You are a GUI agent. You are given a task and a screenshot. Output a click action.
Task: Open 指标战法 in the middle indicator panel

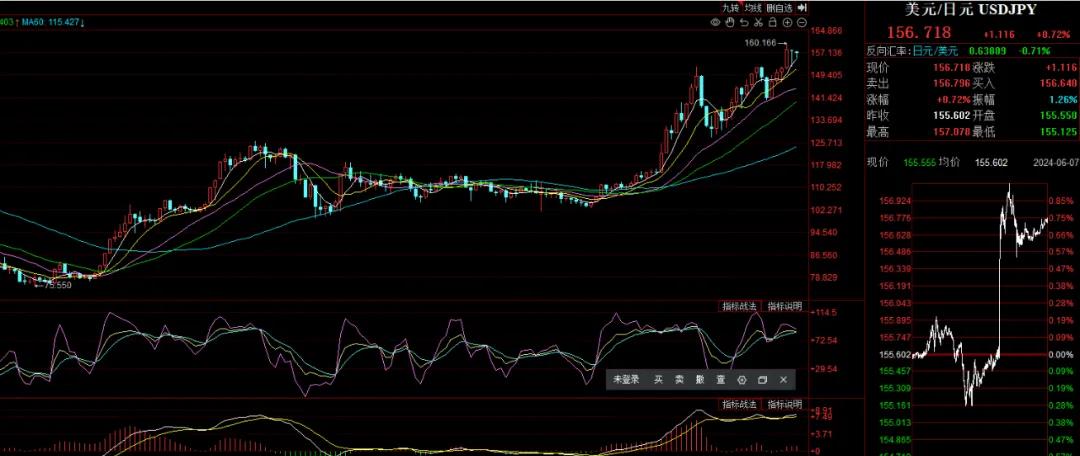pos(740,306)
